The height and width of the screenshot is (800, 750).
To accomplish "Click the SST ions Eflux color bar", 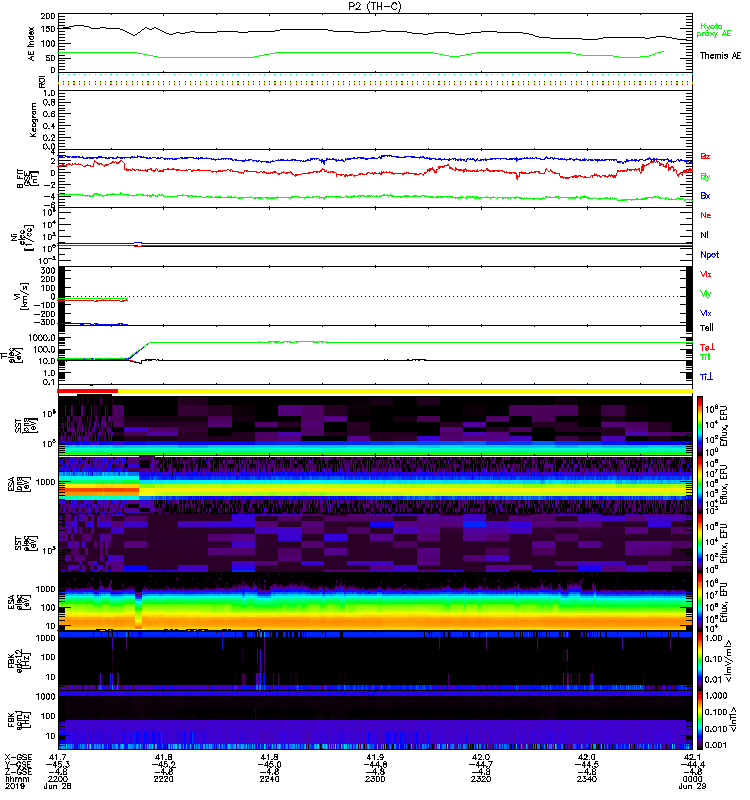I will click(x=700, y=426).
